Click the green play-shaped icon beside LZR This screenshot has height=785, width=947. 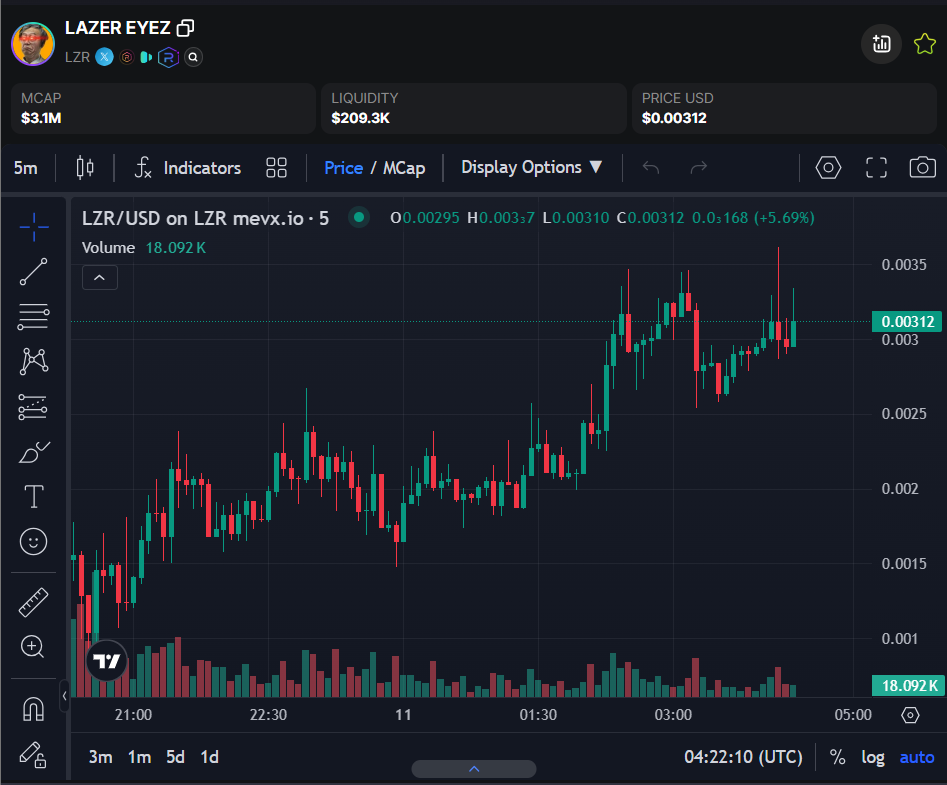point(146,57)
